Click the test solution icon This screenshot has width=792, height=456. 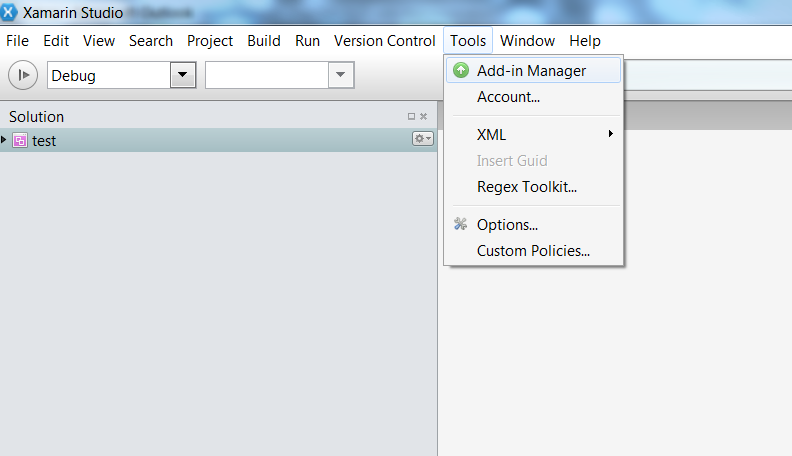coord(20,140)
